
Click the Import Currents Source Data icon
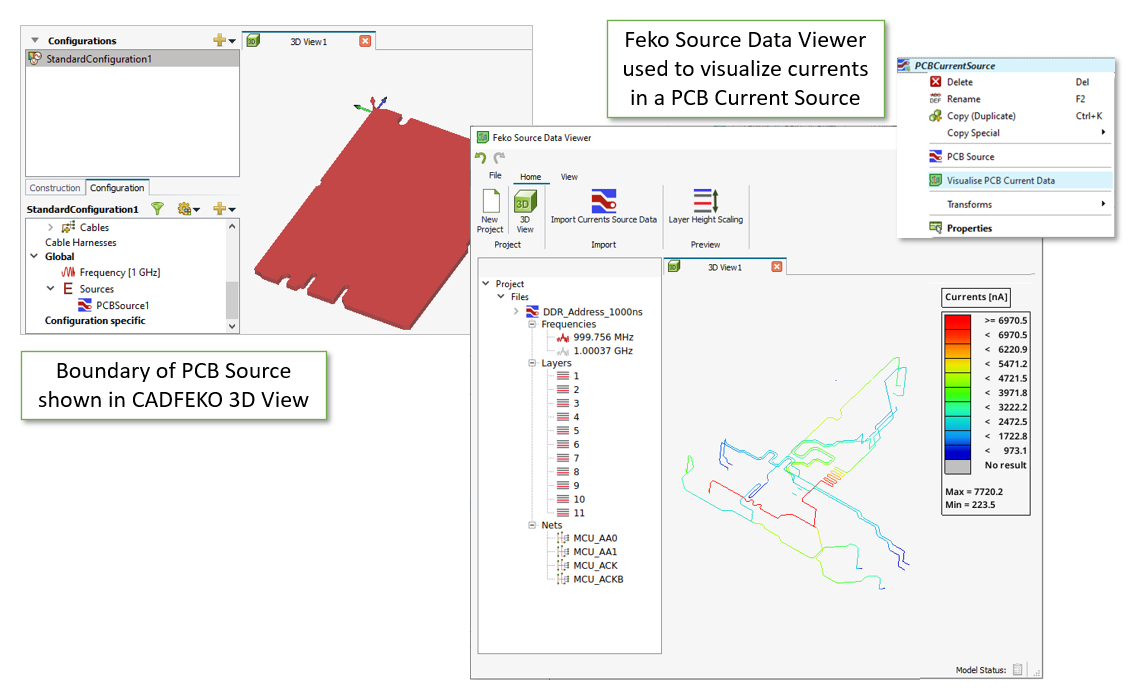click(x=603, y=200)
